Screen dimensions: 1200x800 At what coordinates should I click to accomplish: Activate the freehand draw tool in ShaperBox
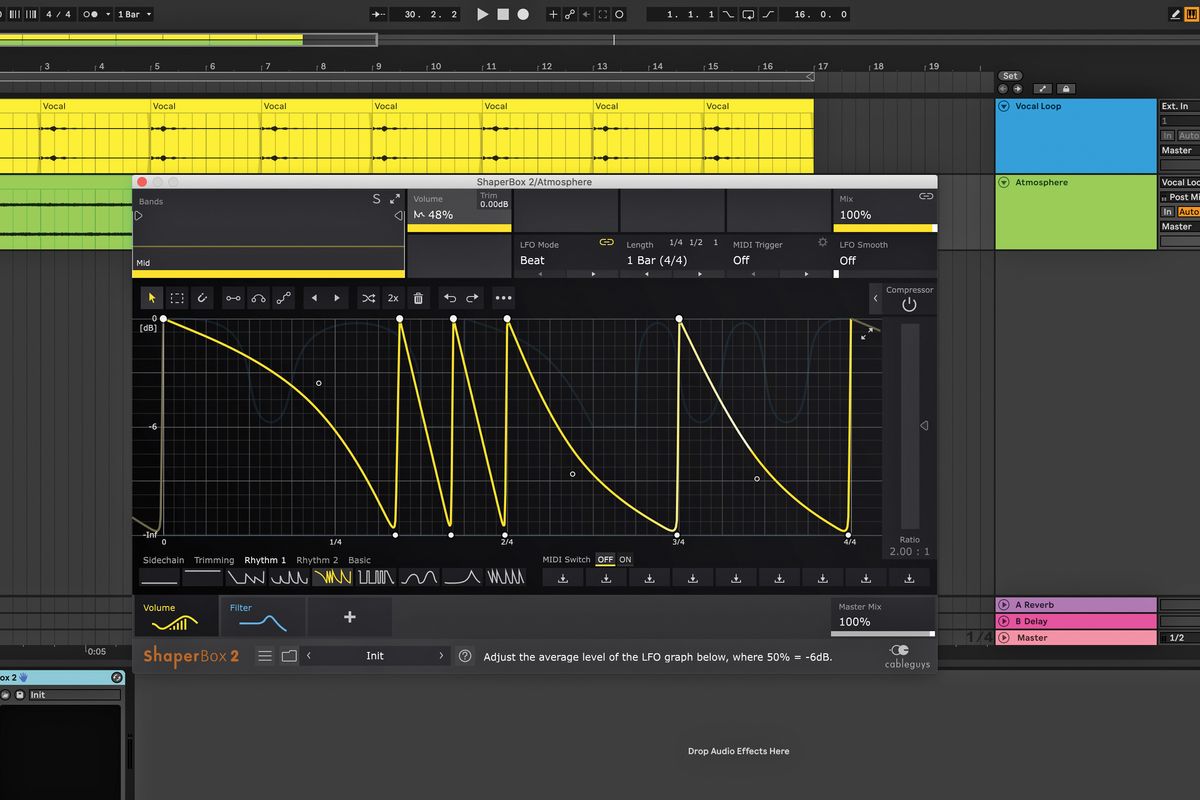(x=203, y=297)
